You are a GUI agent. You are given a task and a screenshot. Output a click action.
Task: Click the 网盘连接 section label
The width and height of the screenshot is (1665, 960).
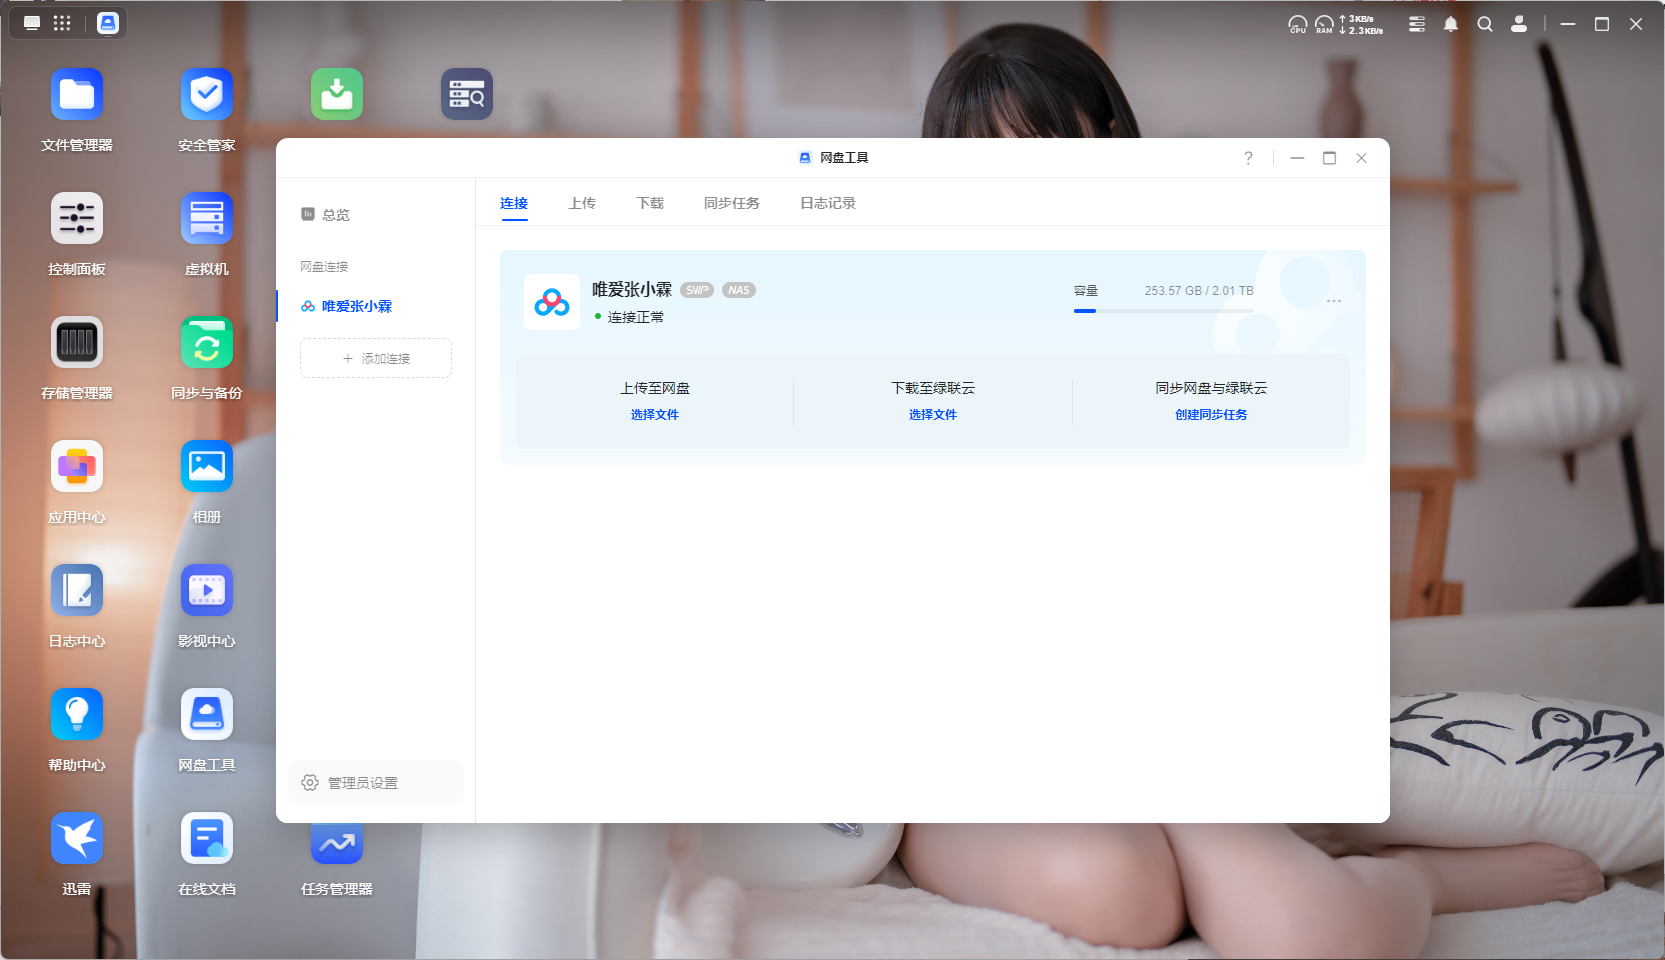pos(324,267)
